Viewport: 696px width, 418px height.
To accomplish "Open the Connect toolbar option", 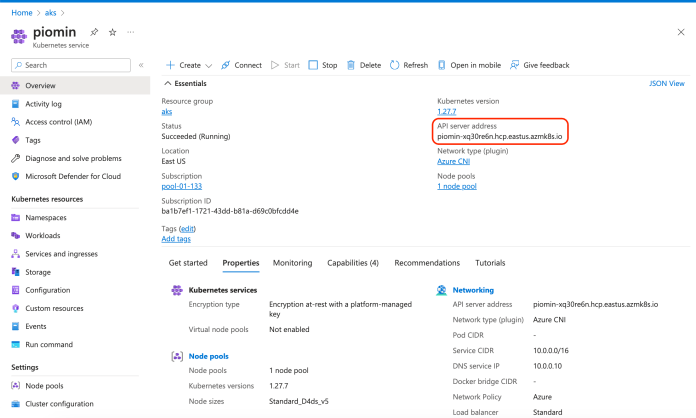I will click(241, 65).
